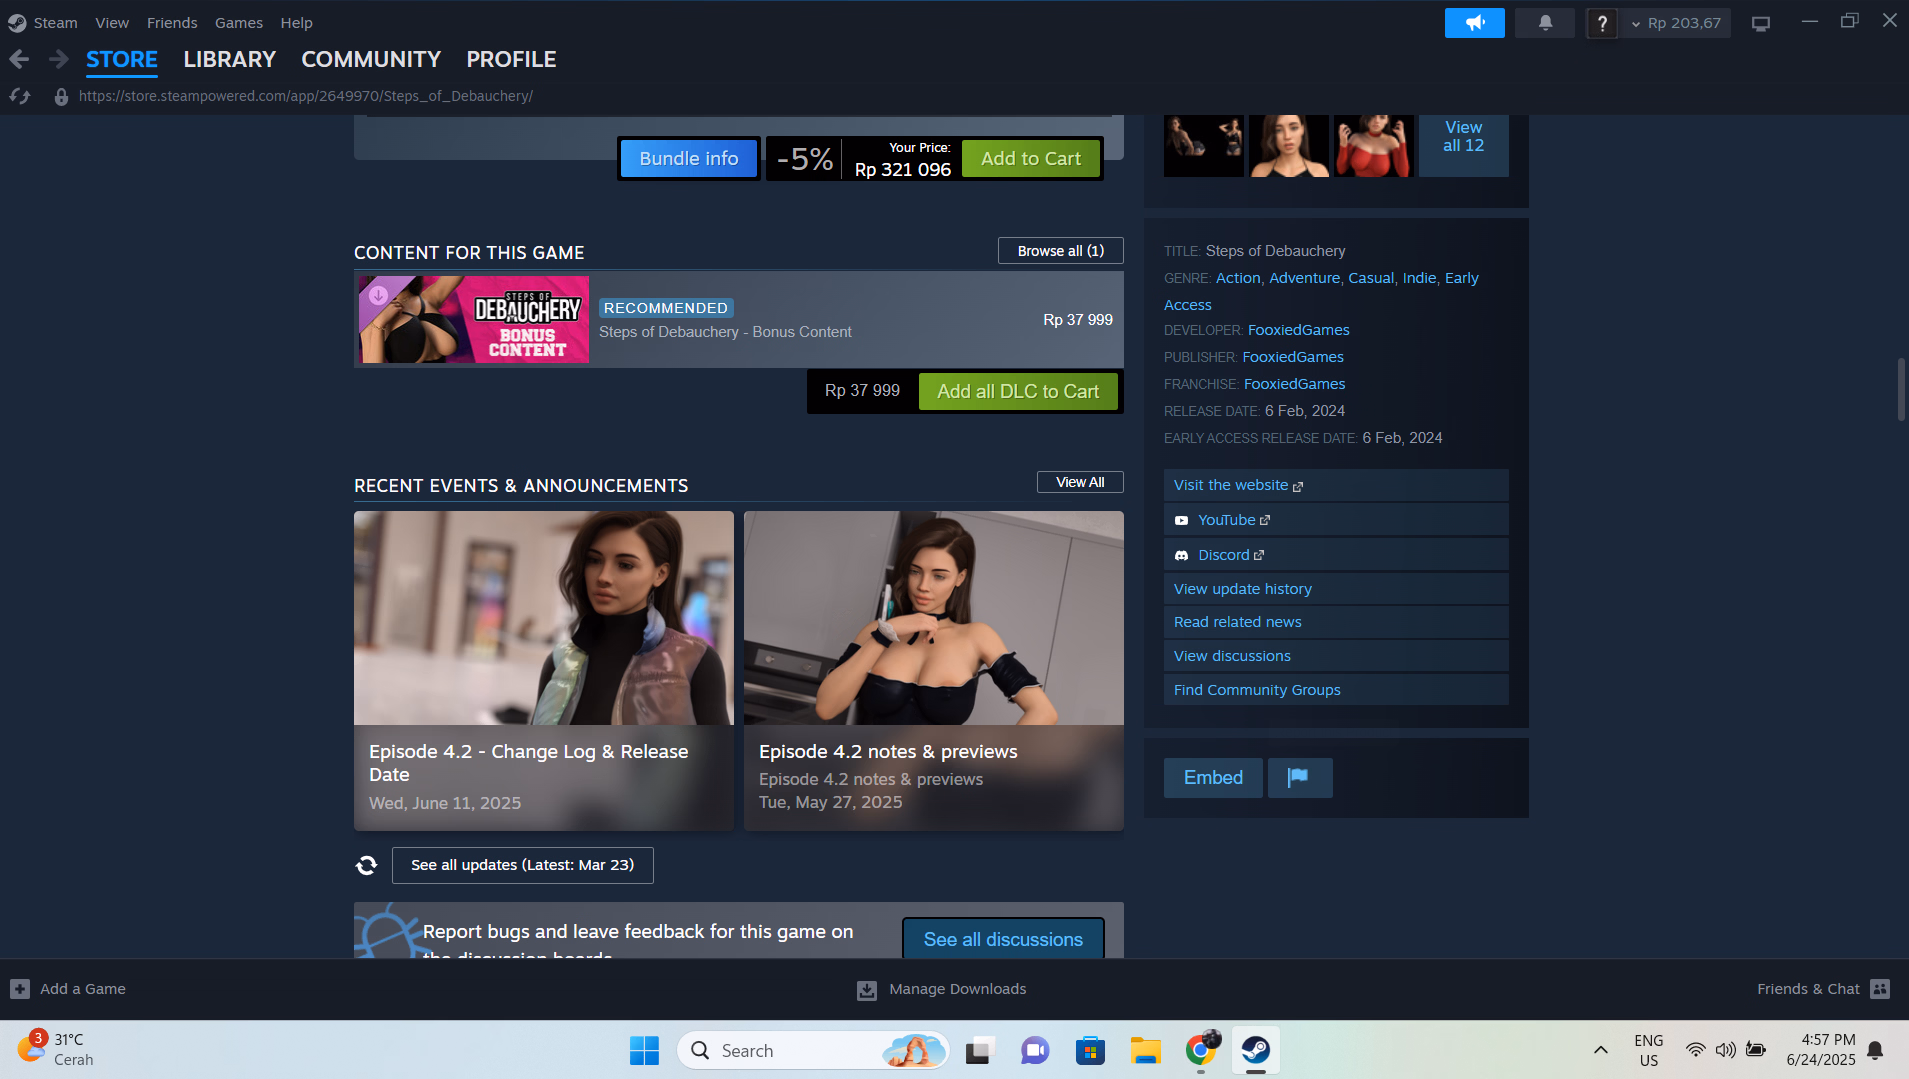1909x1079 pixels.
Task: Switch to the COMMUNITY tab
Action: tap(371, 59)
